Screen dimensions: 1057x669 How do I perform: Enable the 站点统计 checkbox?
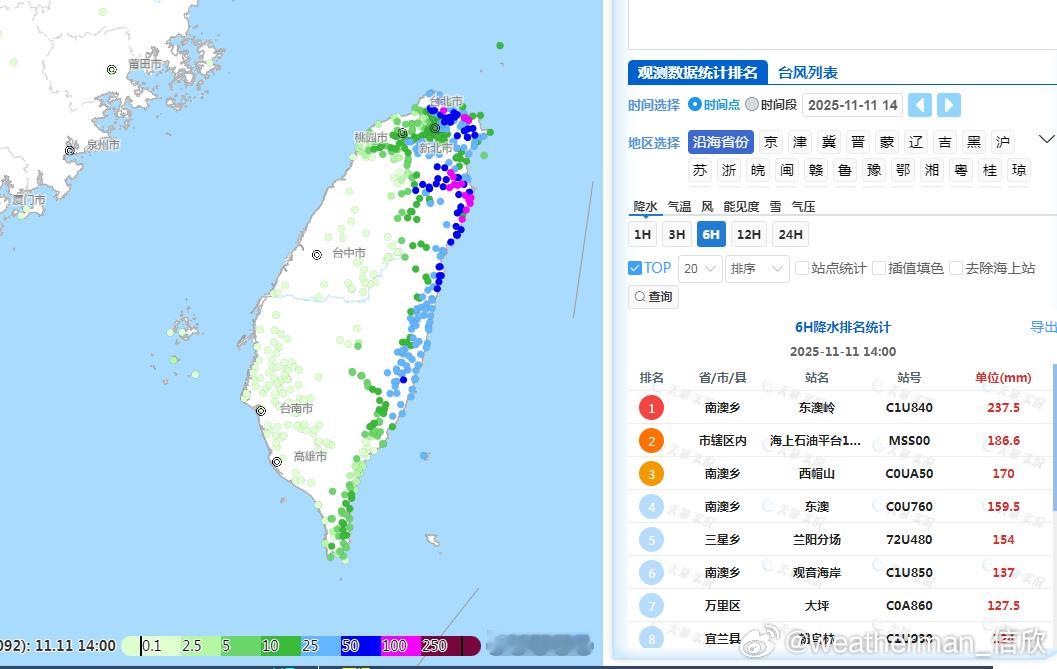[x=802, y=268]
